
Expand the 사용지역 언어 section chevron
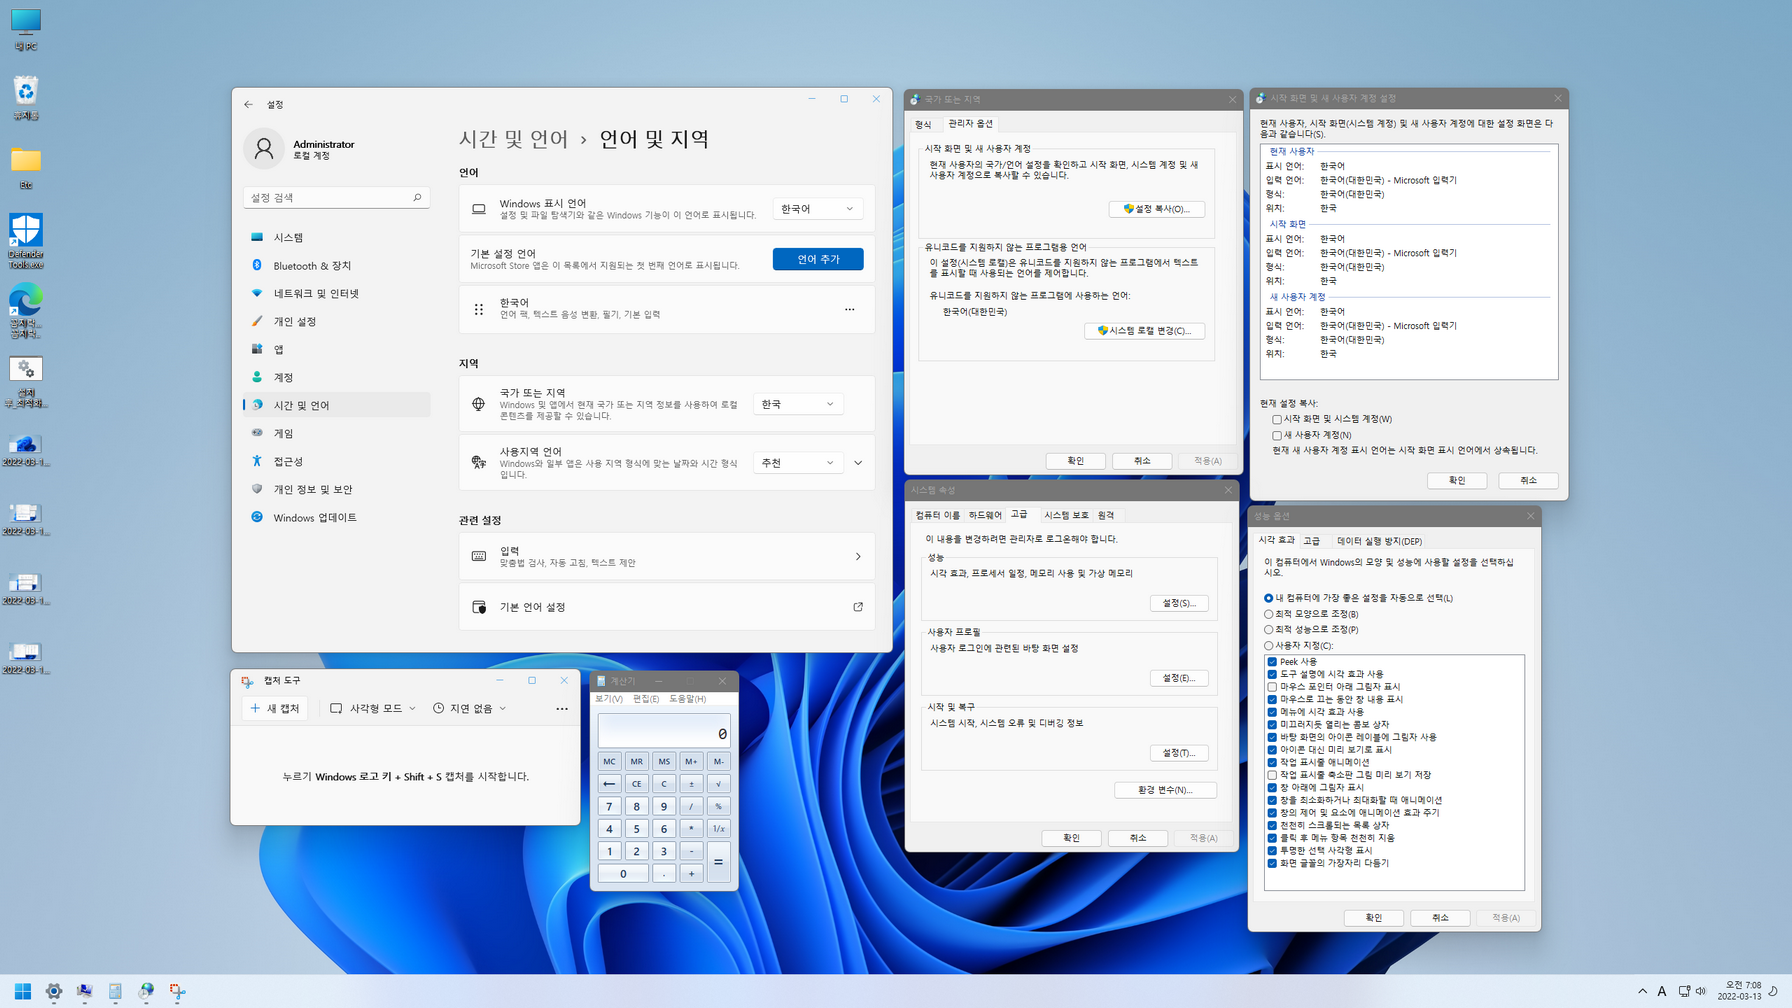pyautogui.click(x=858, y=463)
